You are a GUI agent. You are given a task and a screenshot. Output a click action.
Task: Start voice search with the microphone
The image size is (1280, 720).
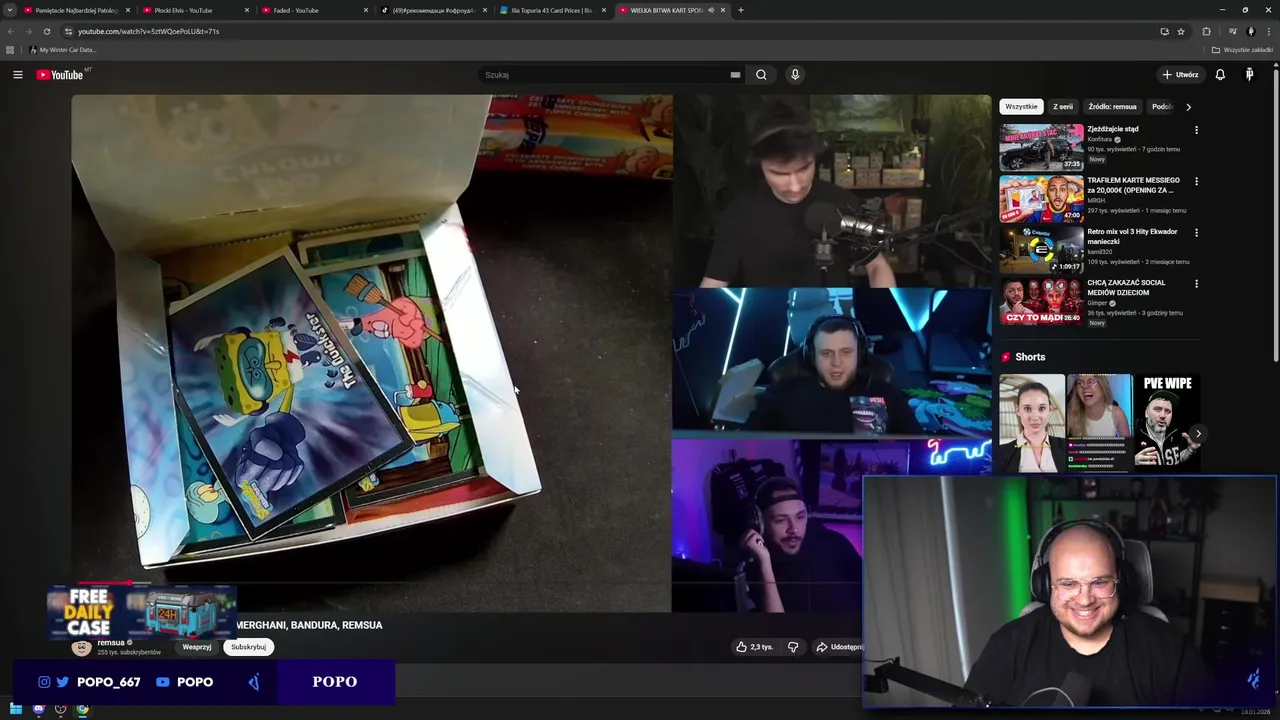[795, 75]
